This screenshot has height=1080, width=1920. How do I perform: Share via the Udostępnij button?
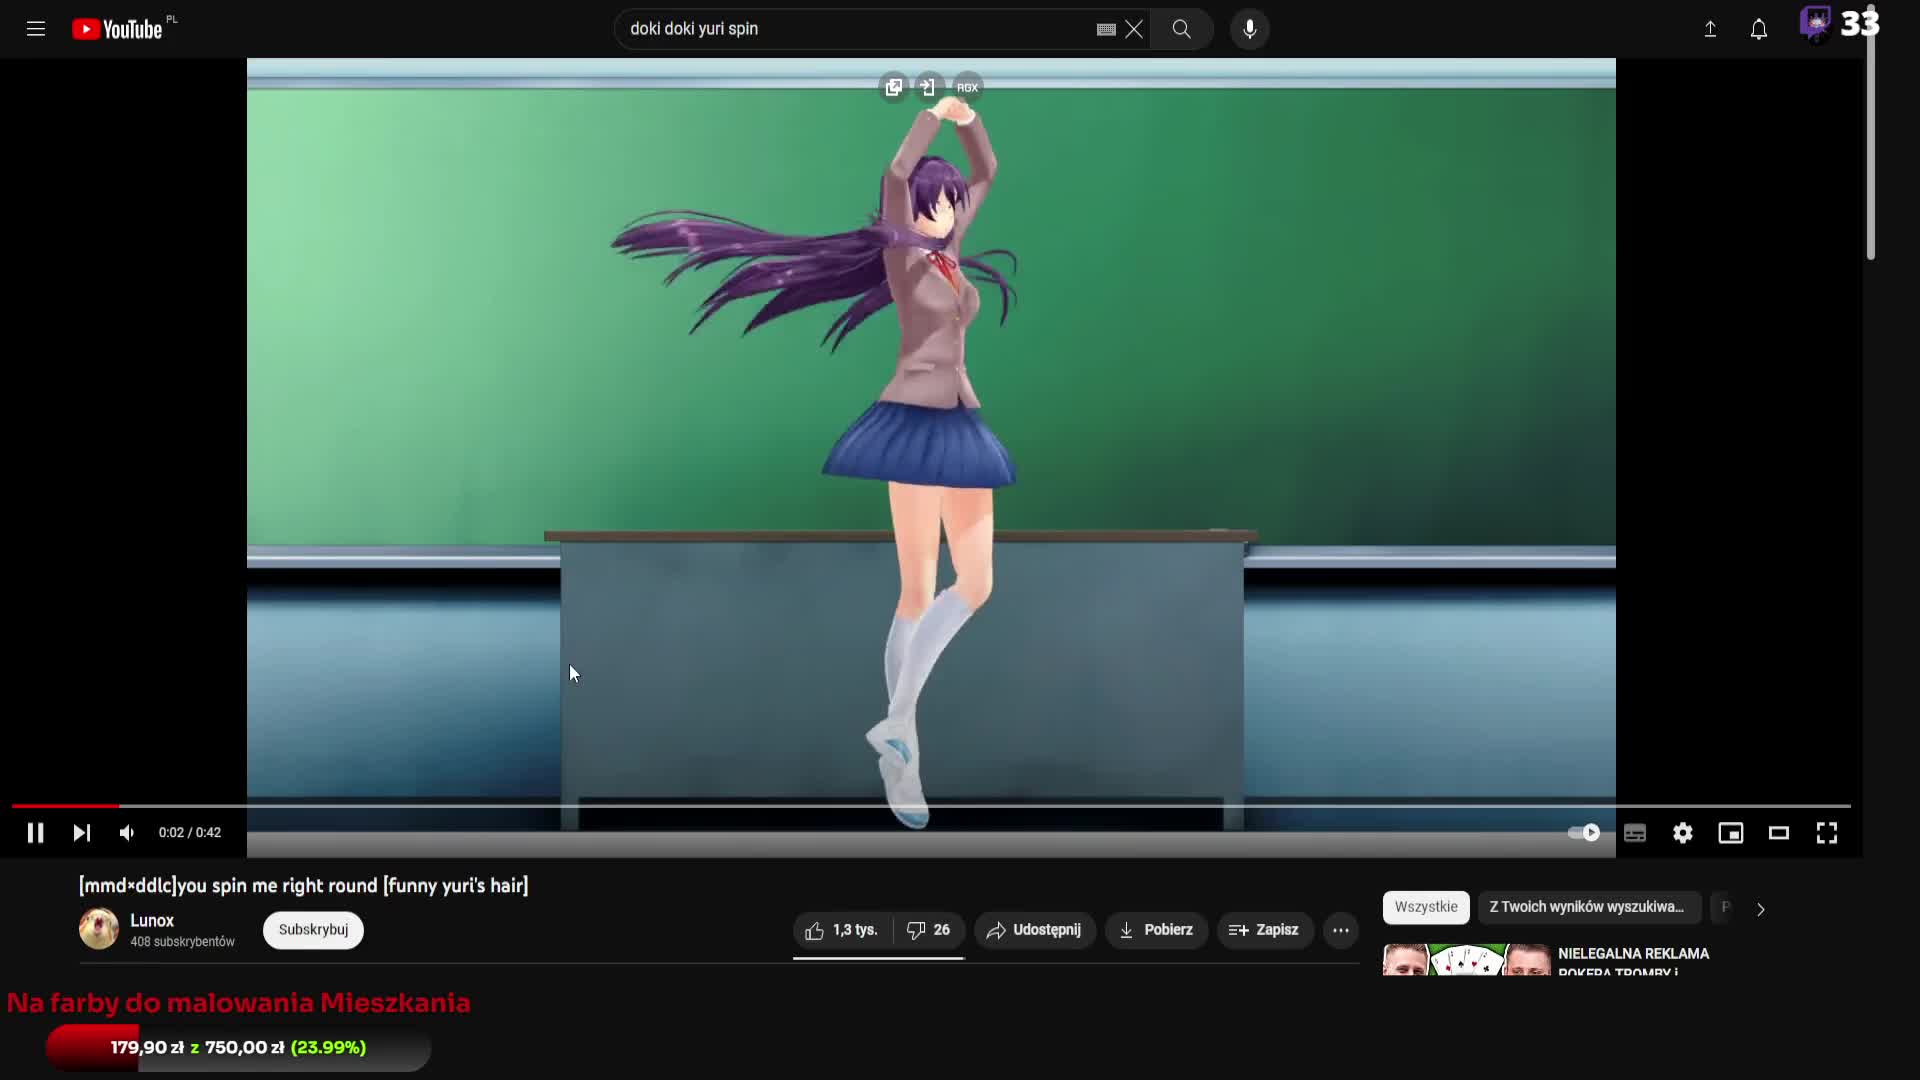1035,930
